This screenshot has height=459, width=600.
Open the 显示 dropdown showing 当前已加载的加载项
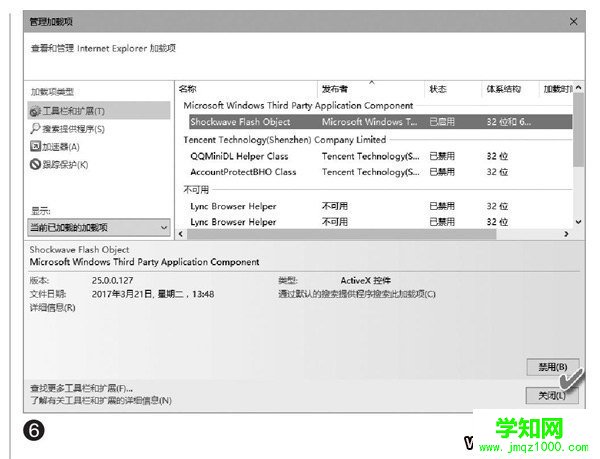point(99,228)
